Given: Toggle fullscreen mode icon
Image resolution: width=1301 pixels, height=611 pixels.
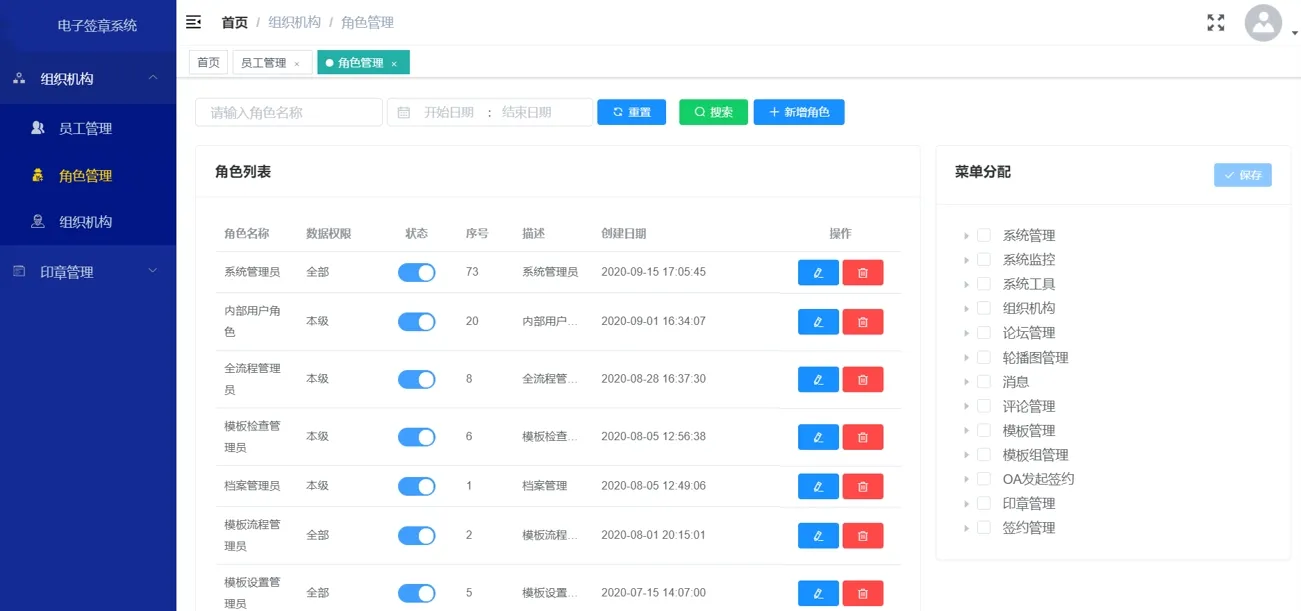Looking at the screenshot, I should [x=1216, y=23].
